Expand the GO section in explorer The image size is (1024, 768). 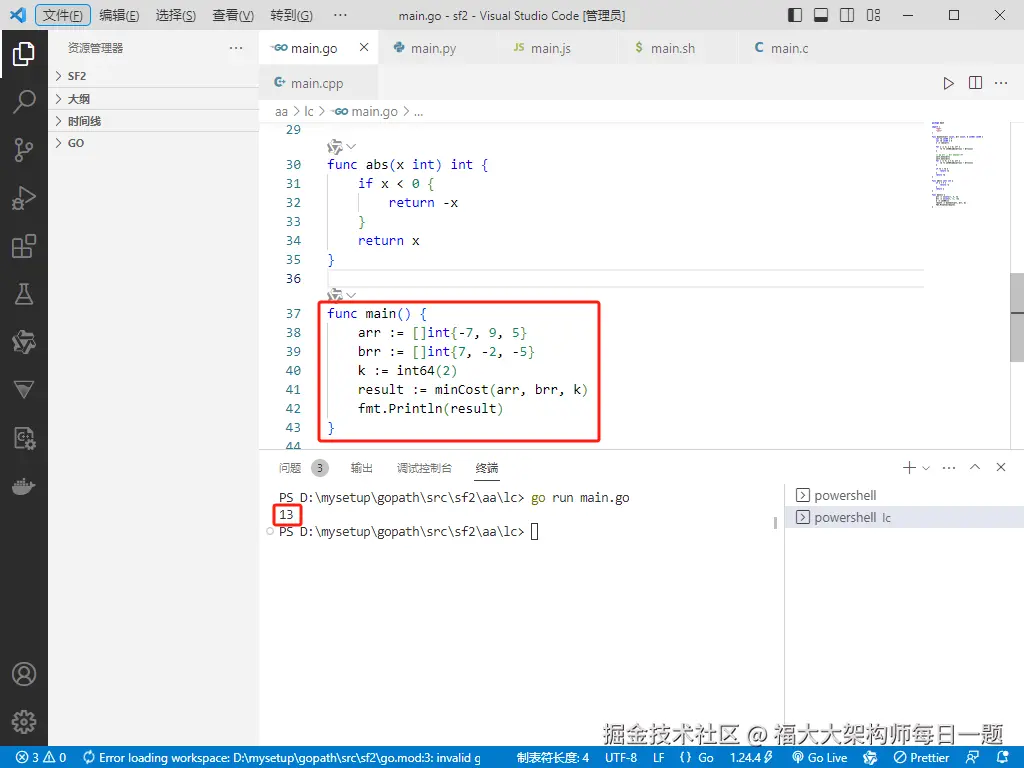(x=154, y=143)
